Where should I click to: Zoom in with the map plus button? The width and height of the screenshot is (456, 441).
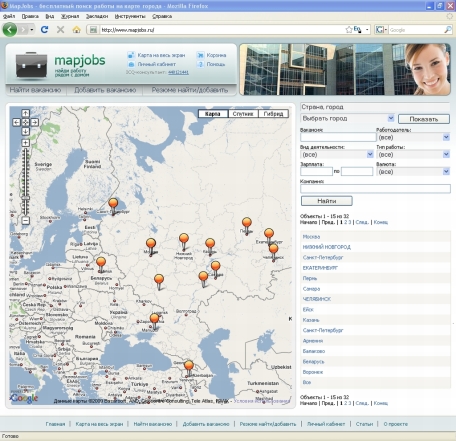[x=26, y=143]
